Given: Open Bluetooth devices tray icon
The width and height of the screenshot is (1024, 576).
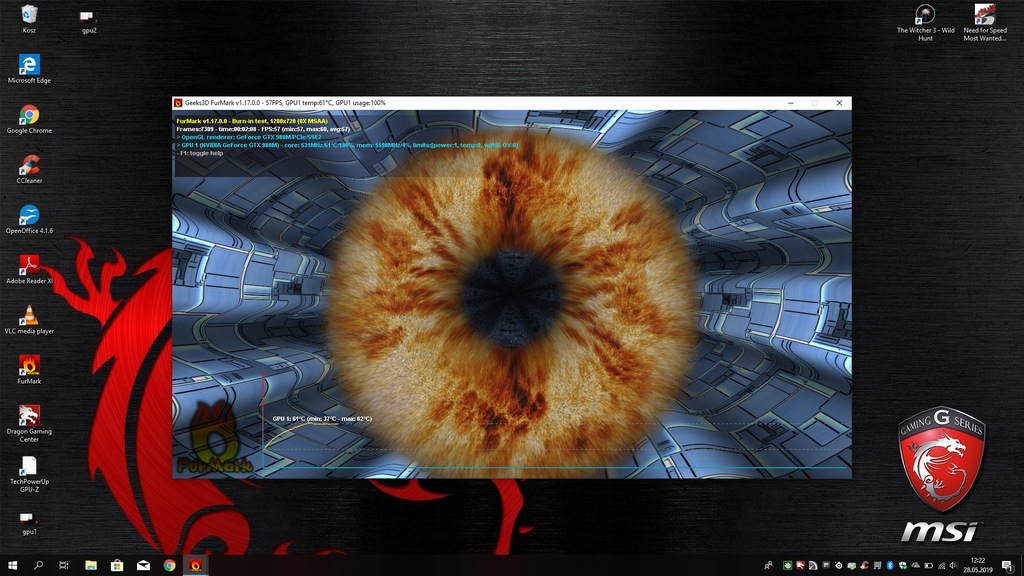Looking at the screenshot, I should pos(889,566).
